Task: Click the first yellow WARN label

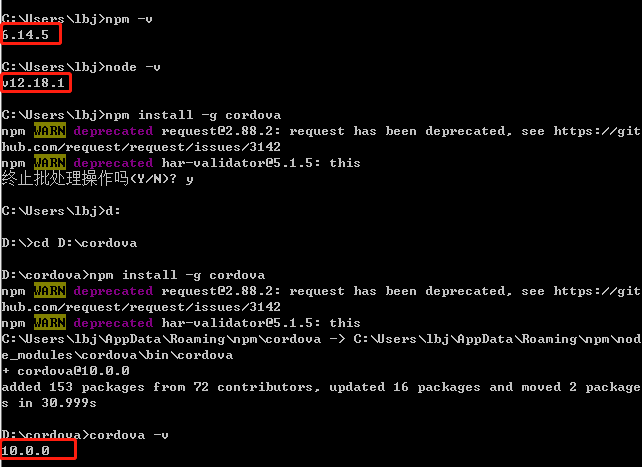Action: pos(49,131)
